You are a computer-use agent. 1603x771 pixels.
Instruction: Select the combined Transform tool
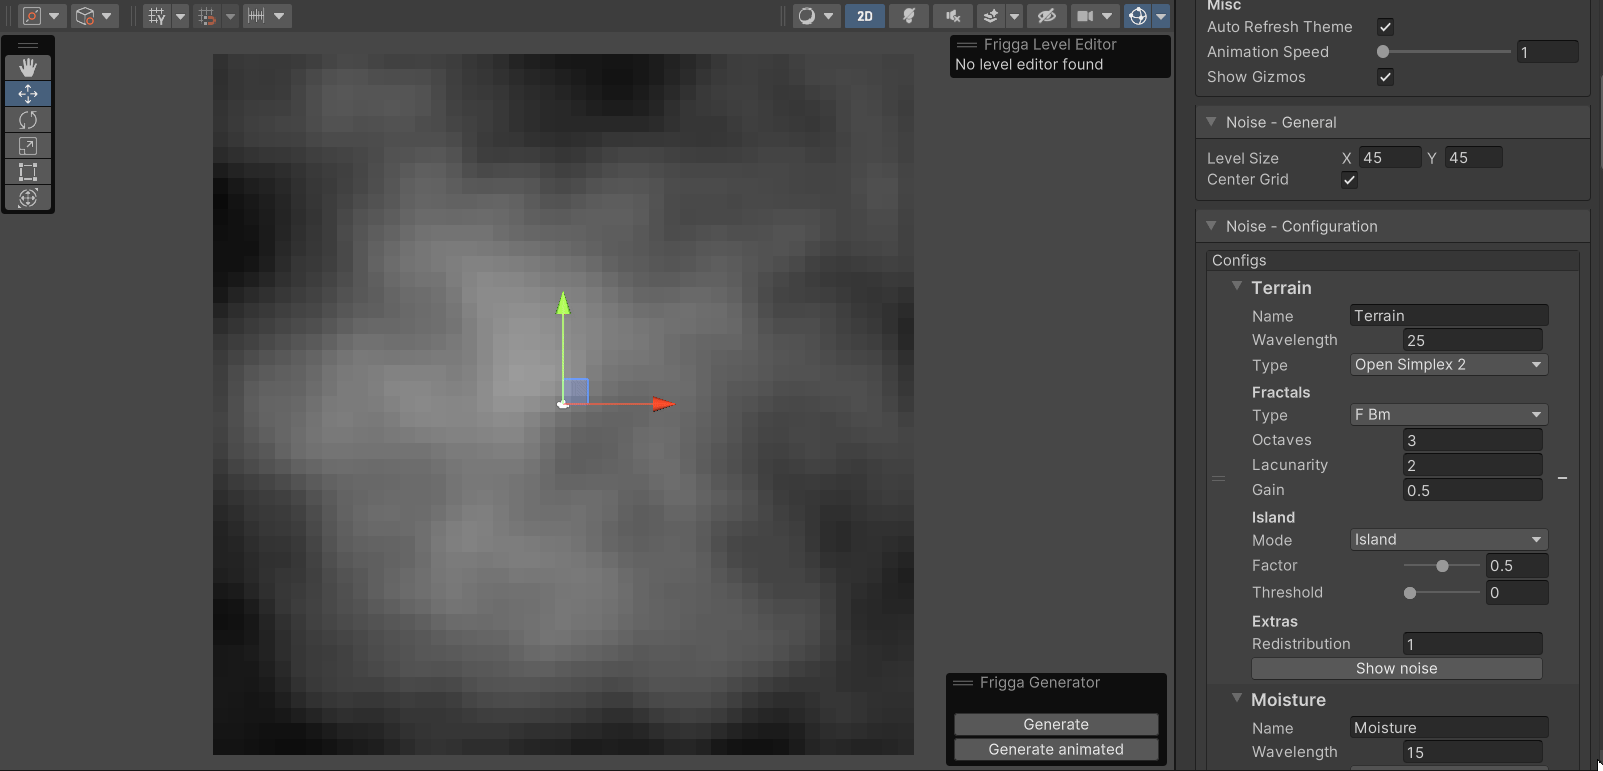coord(28,198)
